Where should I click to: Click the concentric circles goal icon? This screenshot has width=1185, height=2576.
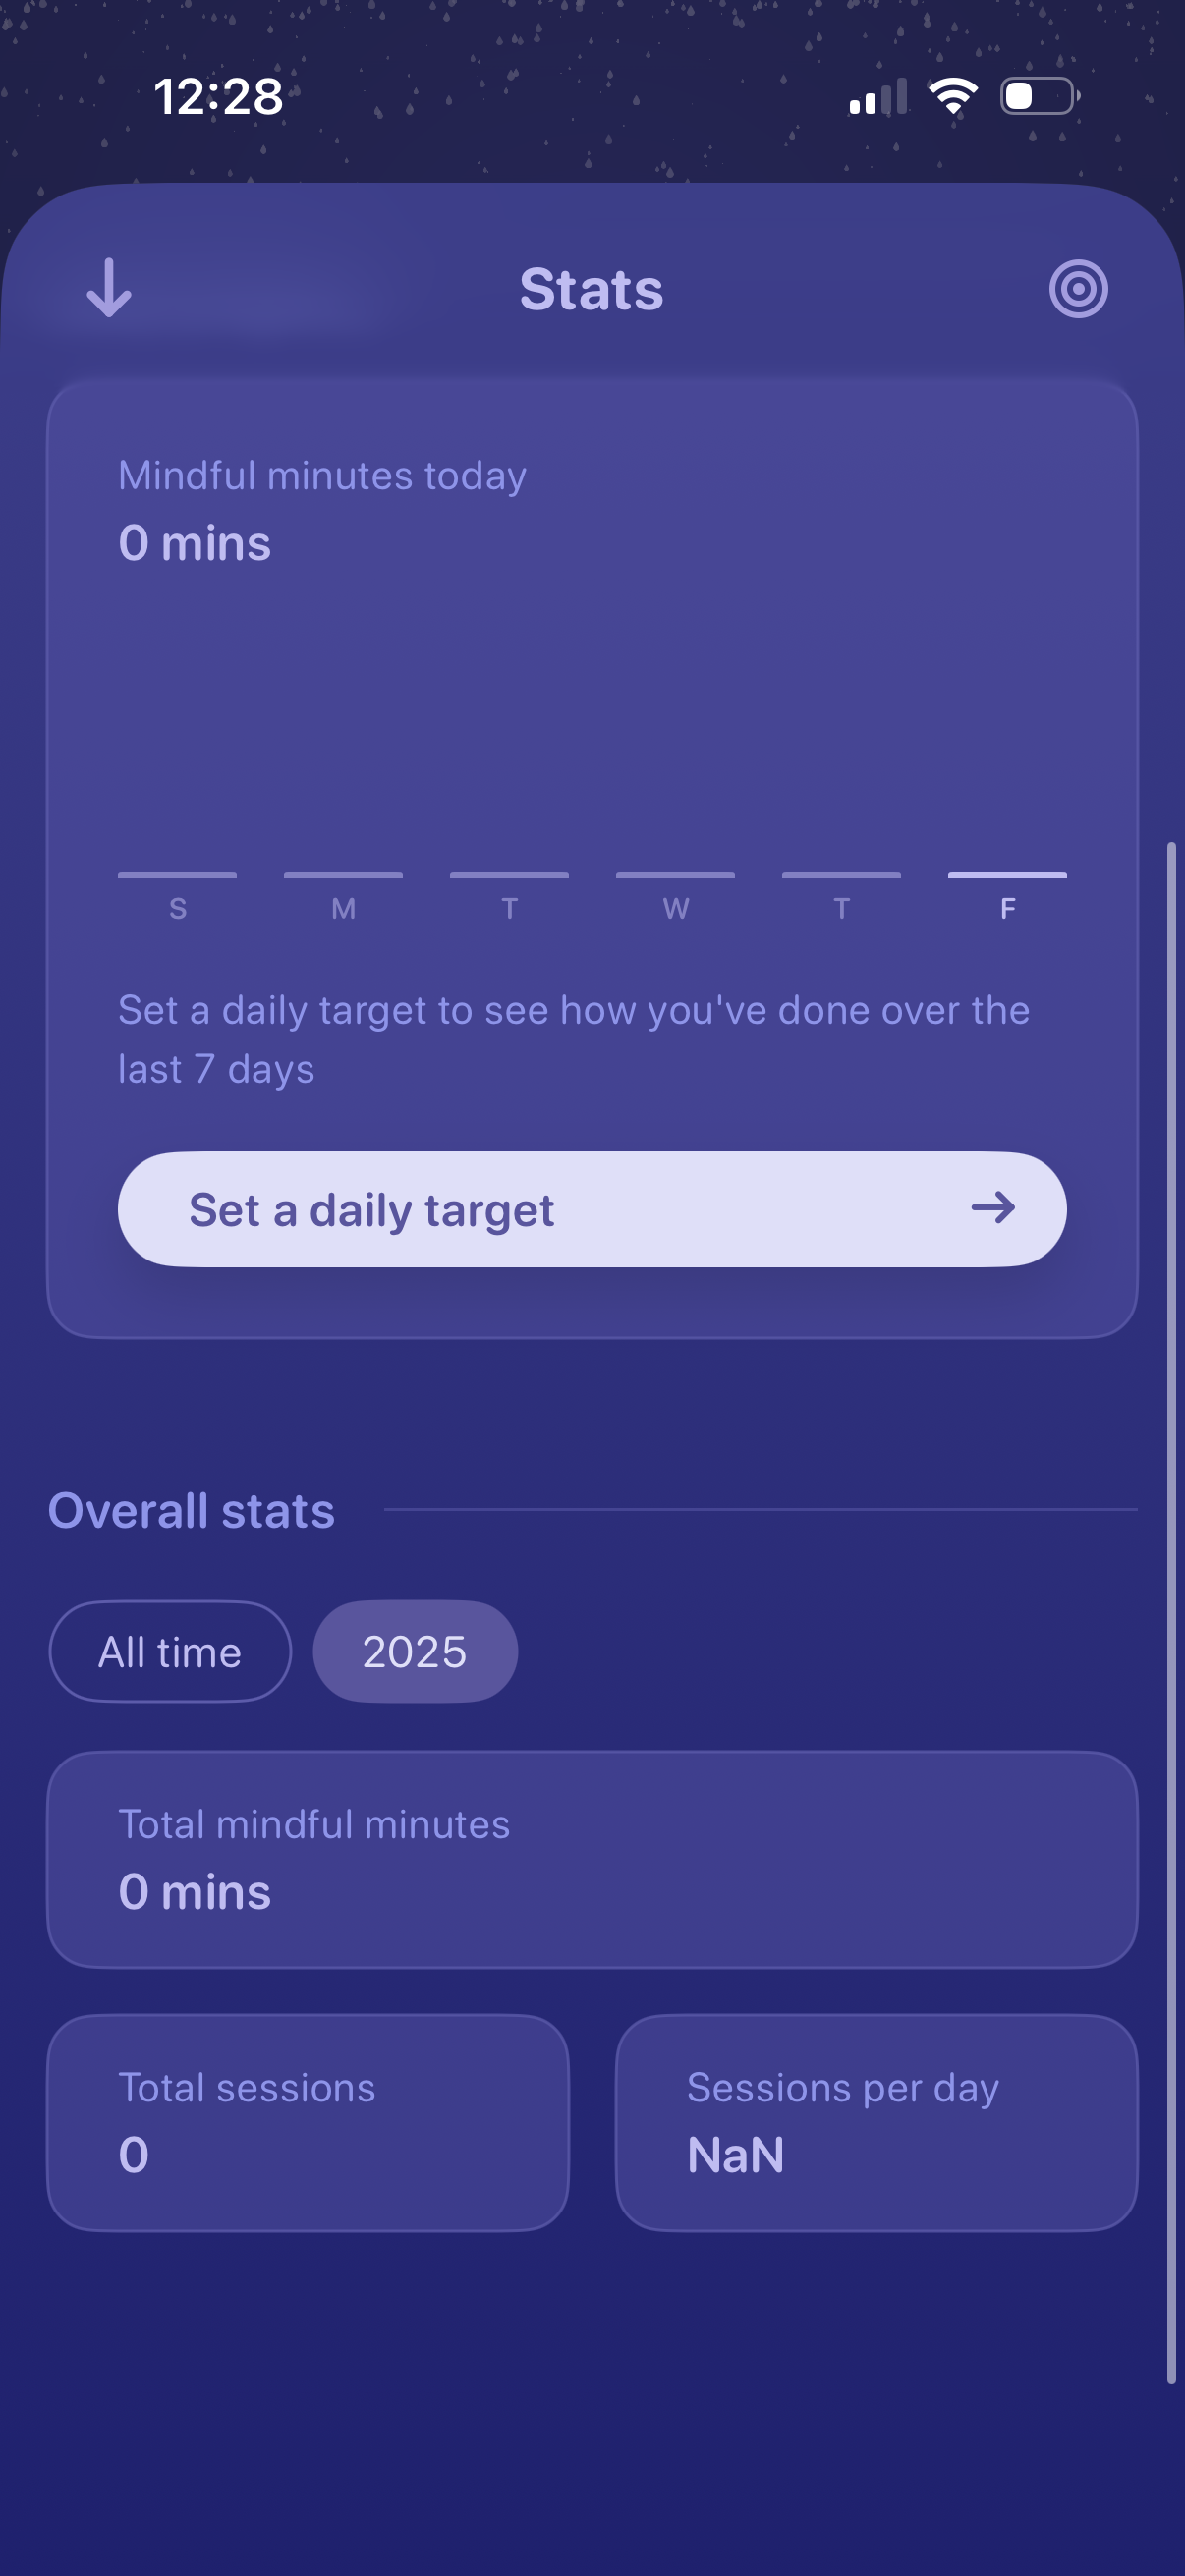[x=1078, y=289]
